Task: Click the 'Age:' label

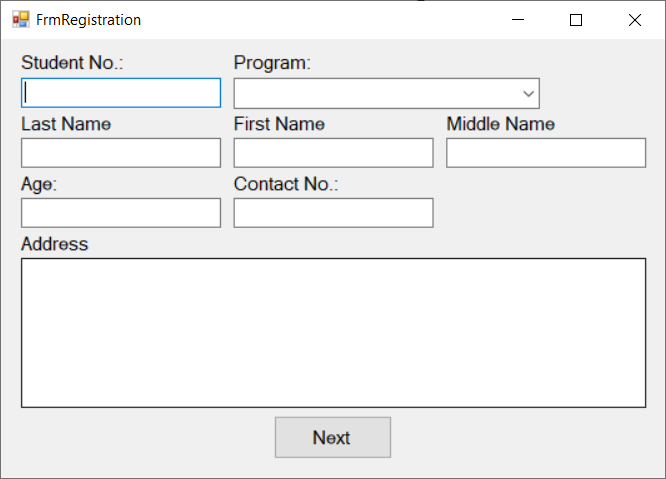Action: pos(39,185)
